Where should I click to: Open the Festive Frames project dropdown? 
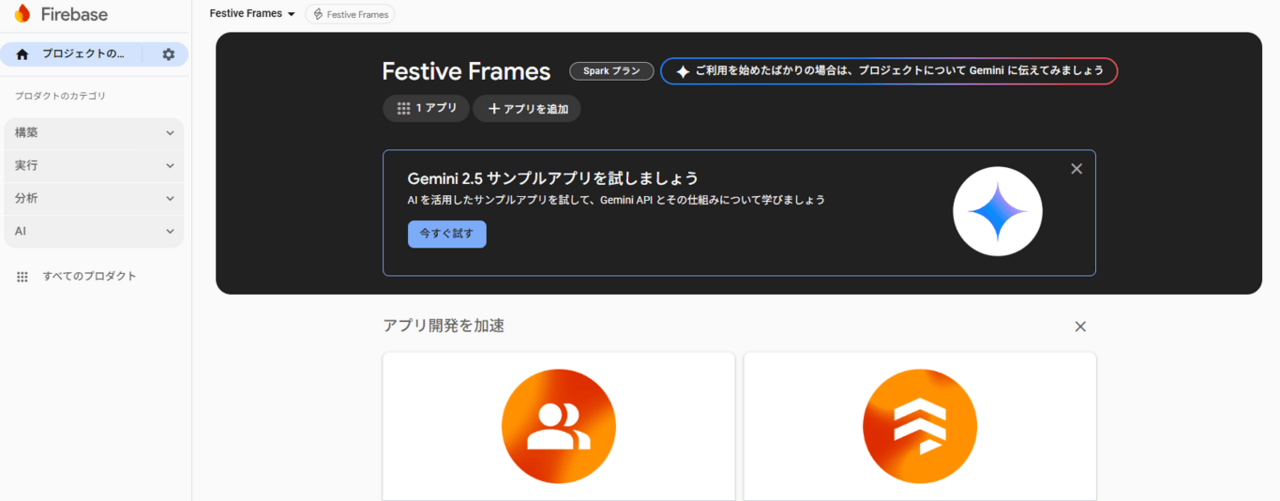tap(252, 14)
